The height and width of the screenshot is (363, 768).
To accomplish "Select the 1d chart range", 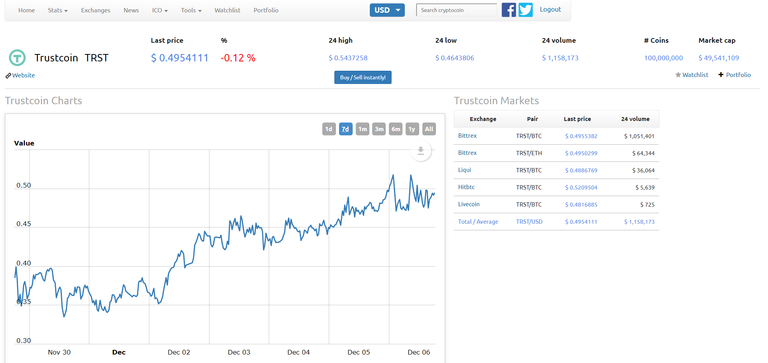I will 329,129.
